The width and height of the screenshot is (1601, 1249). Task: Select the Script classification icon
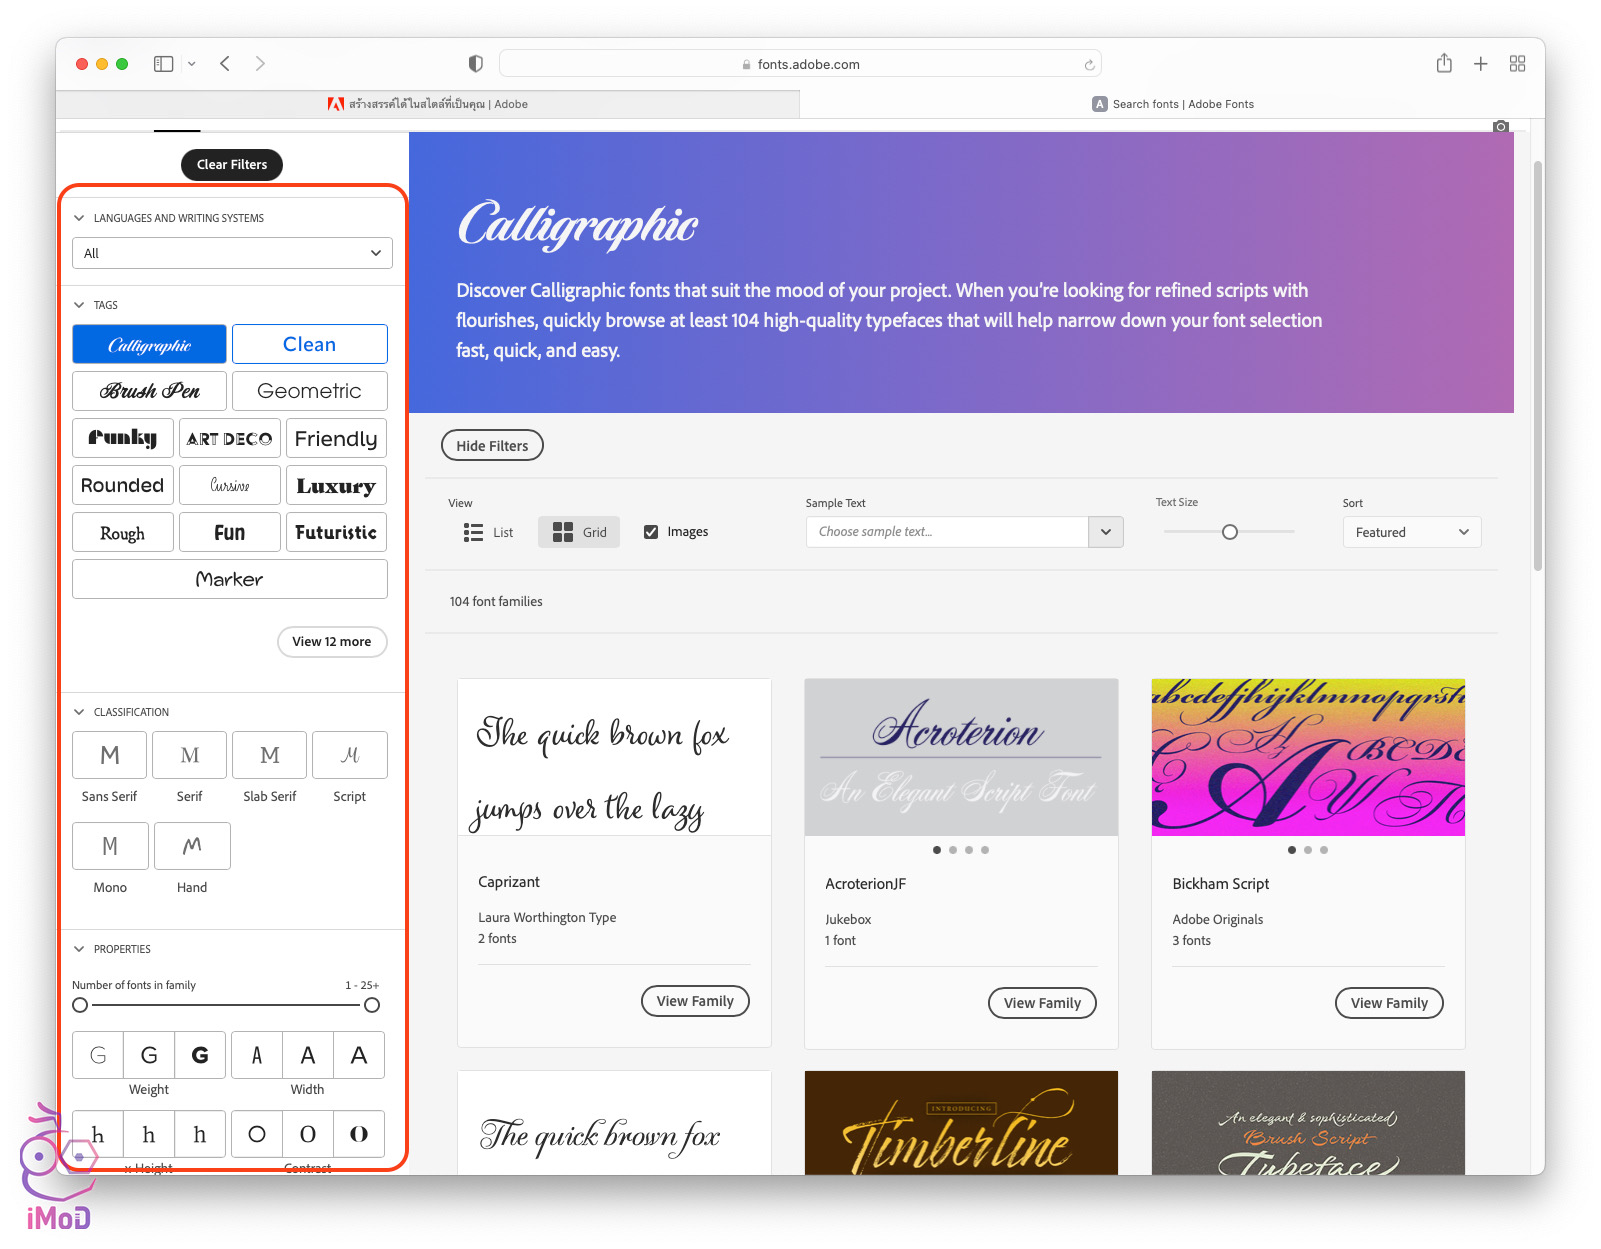pos(349,756)
